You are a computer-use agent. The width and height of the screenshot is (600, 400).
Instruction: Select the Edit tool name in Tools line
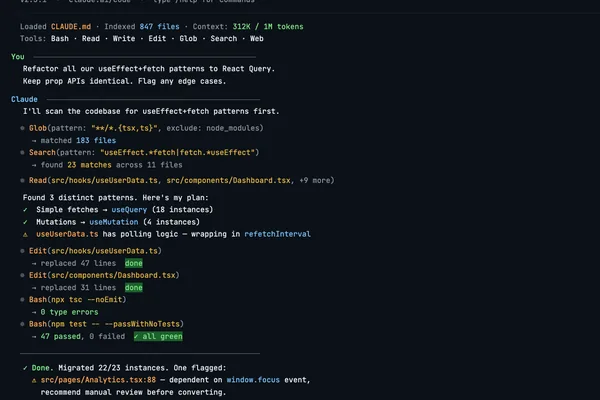click(157, 39)
